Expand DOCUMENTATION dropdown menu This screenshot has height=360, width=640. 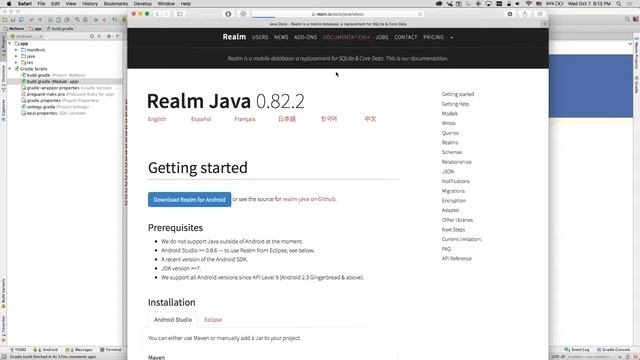point(346,37)
